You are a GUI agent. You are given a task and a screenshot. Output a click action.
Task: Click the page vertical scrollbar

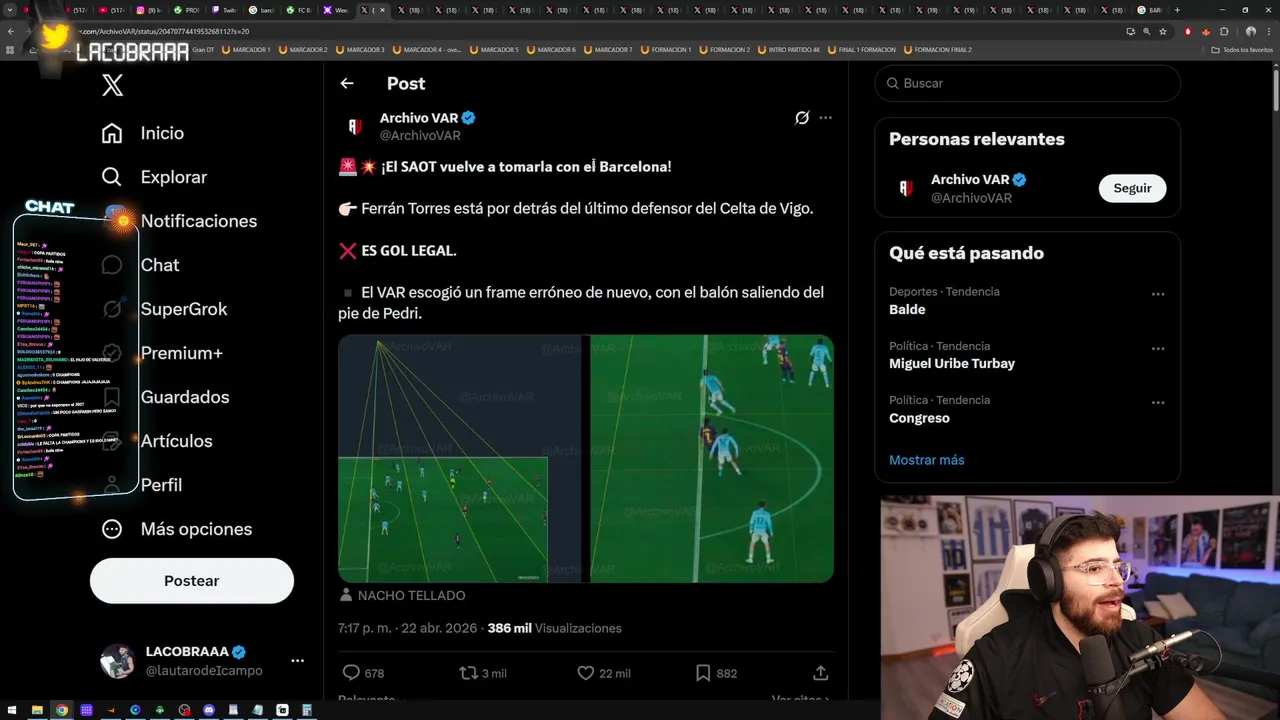[1275, 90]
